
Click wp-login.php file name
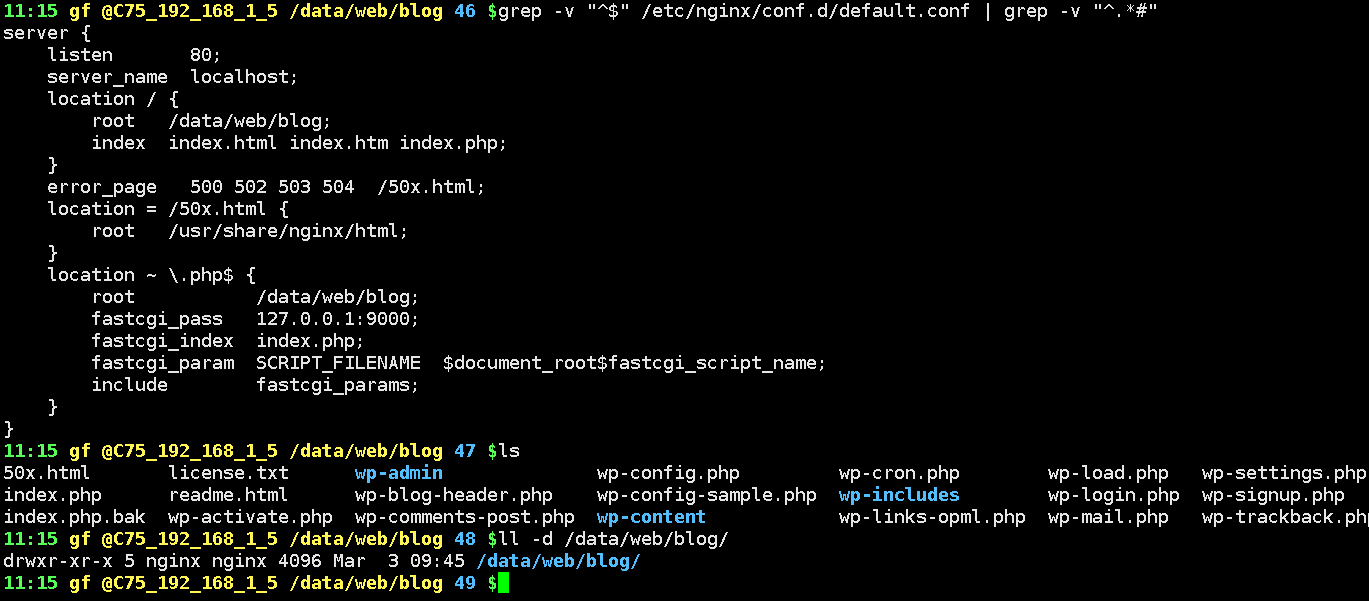click(x=1114, y=495)
